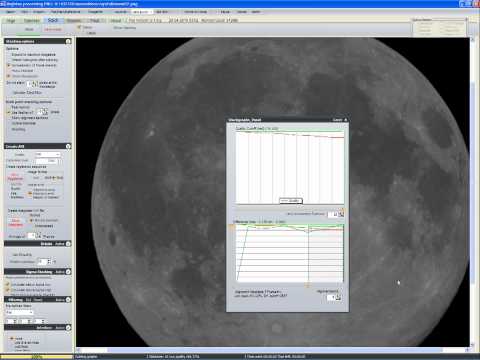Click the Resize panel round header icon
480x360 pixels.
point(68,244)
